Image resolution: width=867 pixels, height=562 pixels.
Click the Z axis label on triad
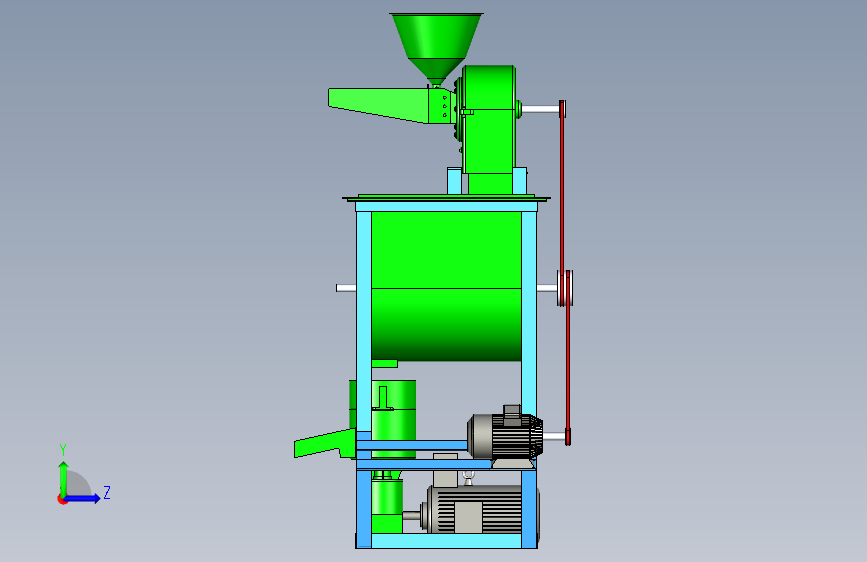tap(107, 493)
